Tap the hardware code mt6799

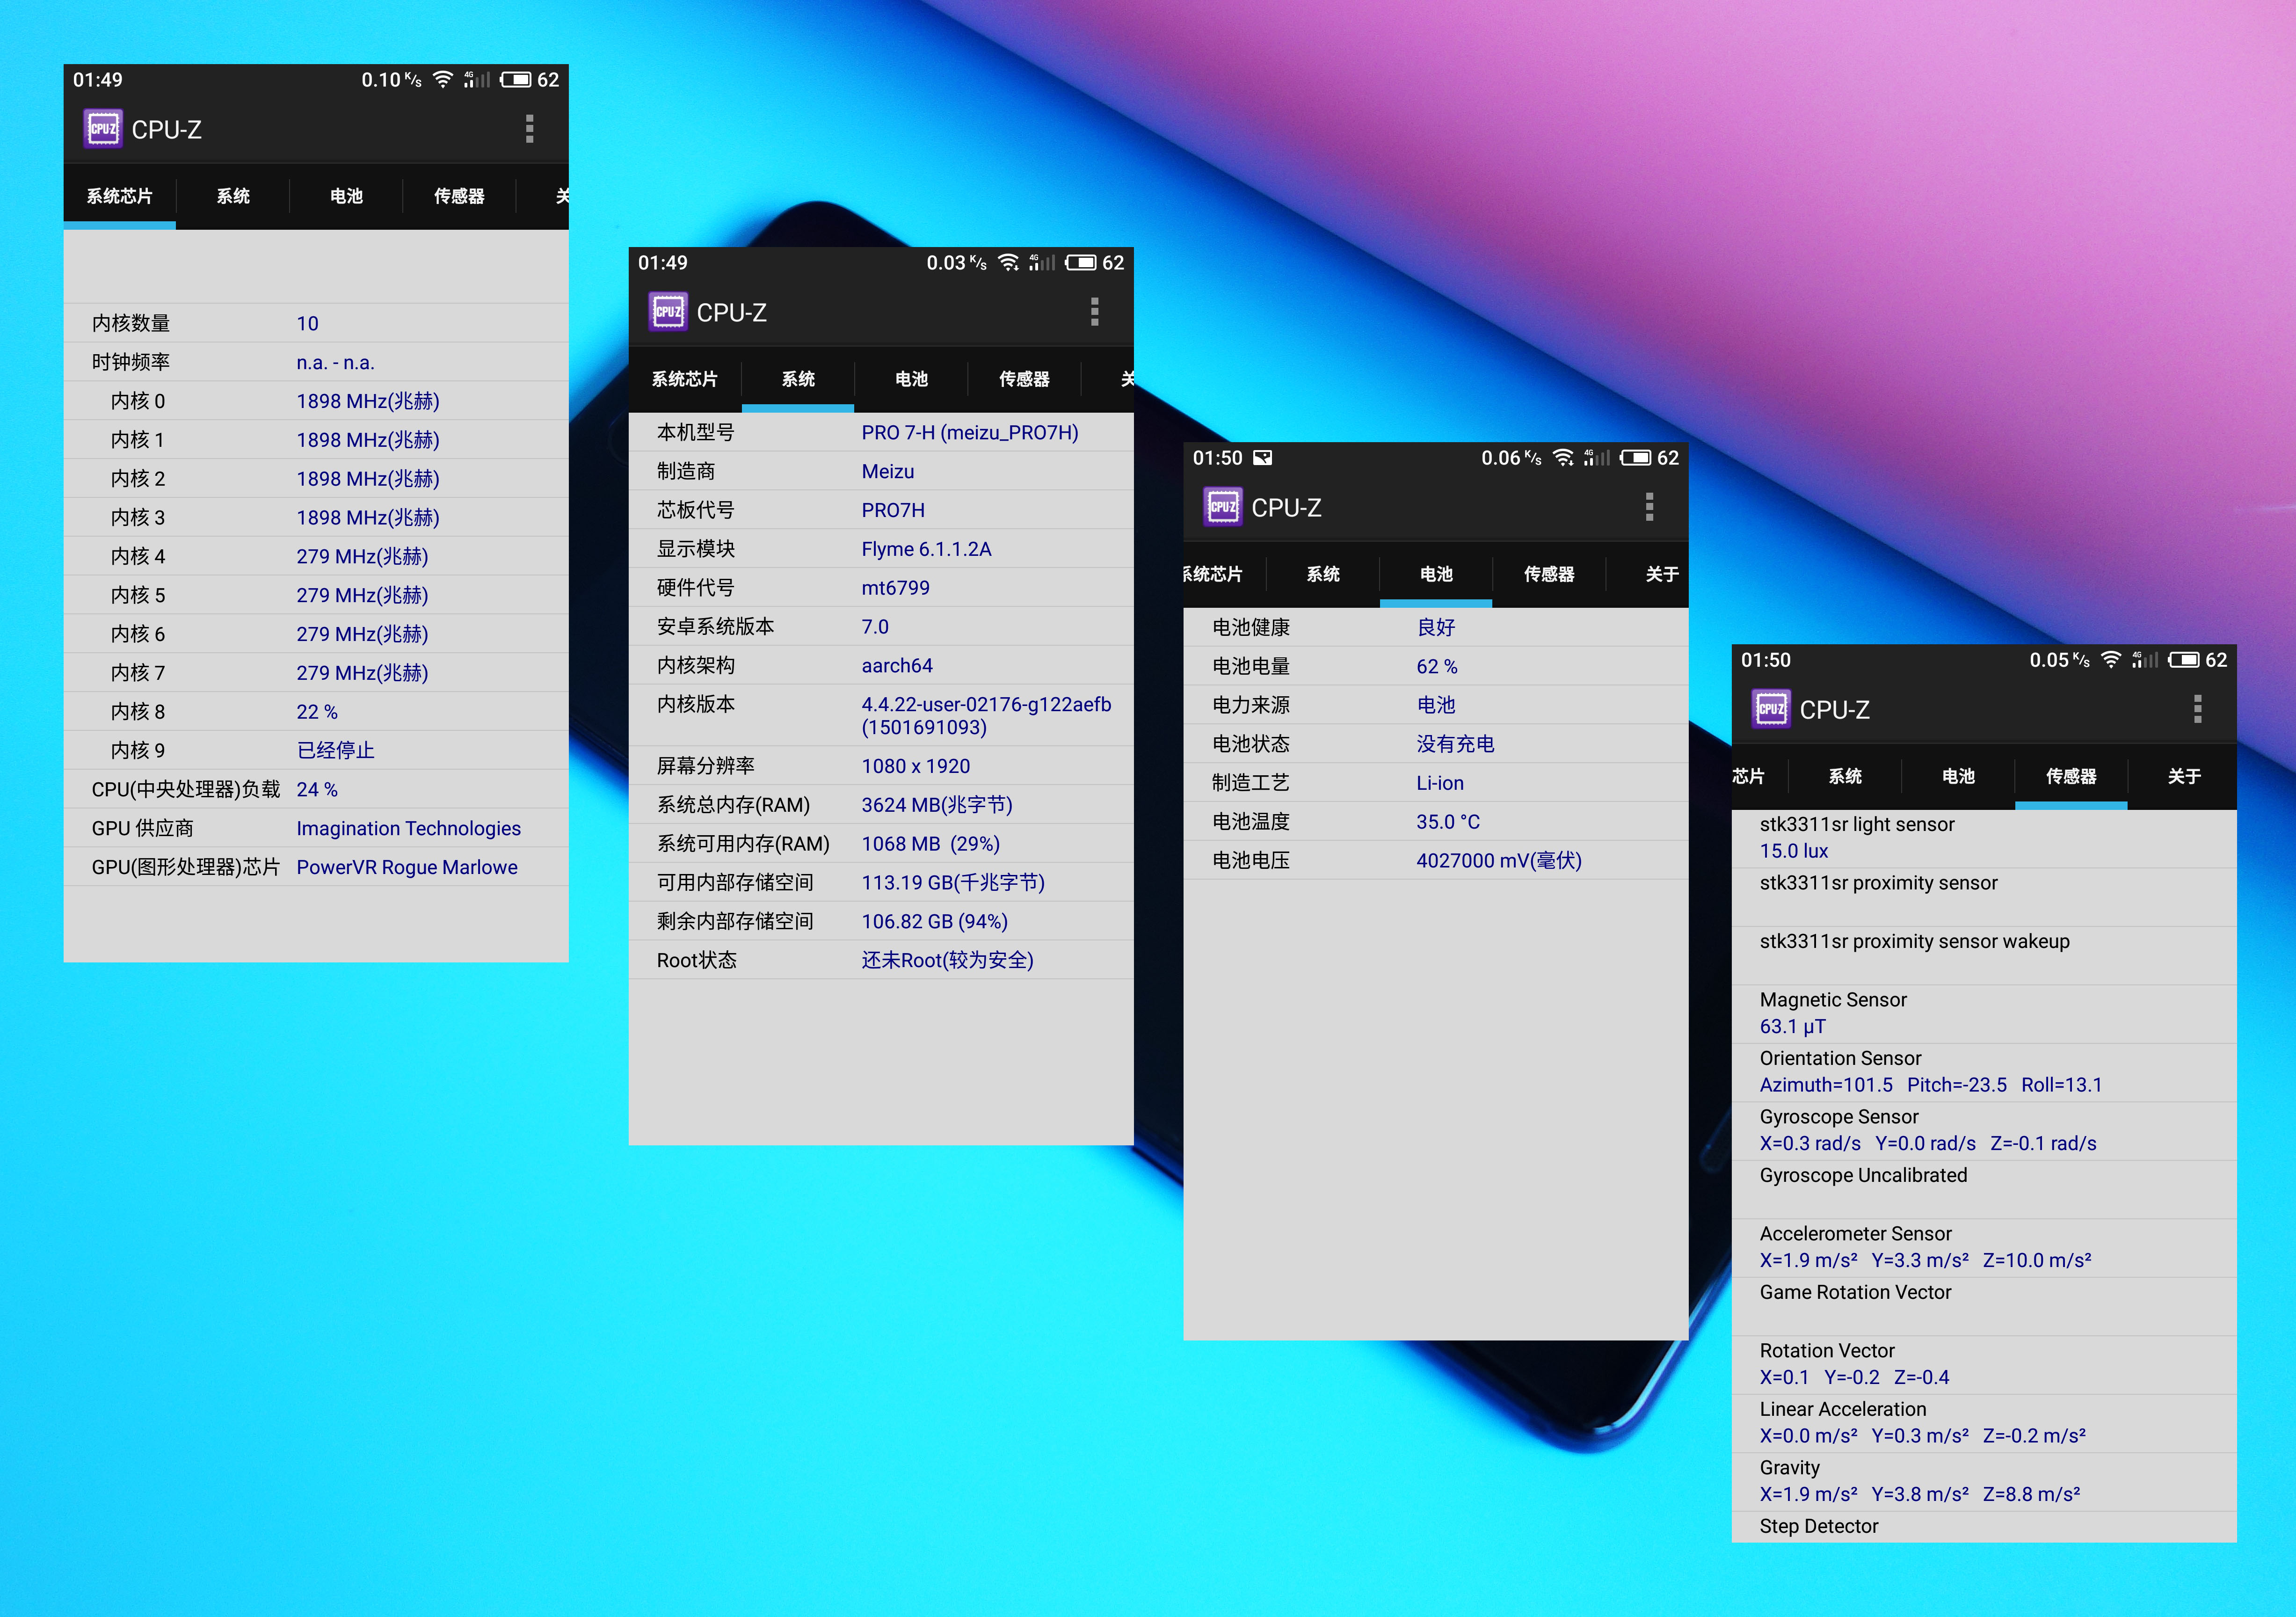pos(895,588)
